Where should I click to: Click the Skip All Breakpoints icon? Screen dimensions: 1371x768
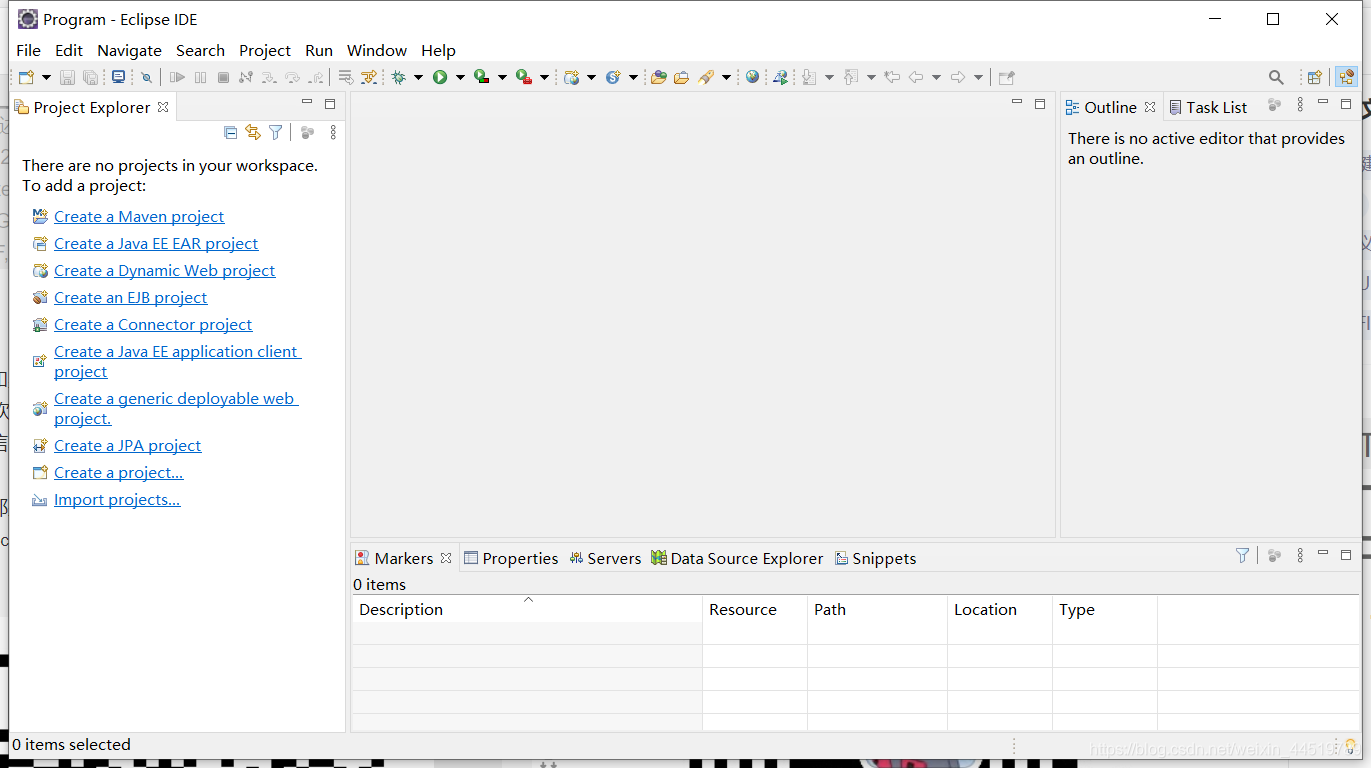tap(147, 77)
